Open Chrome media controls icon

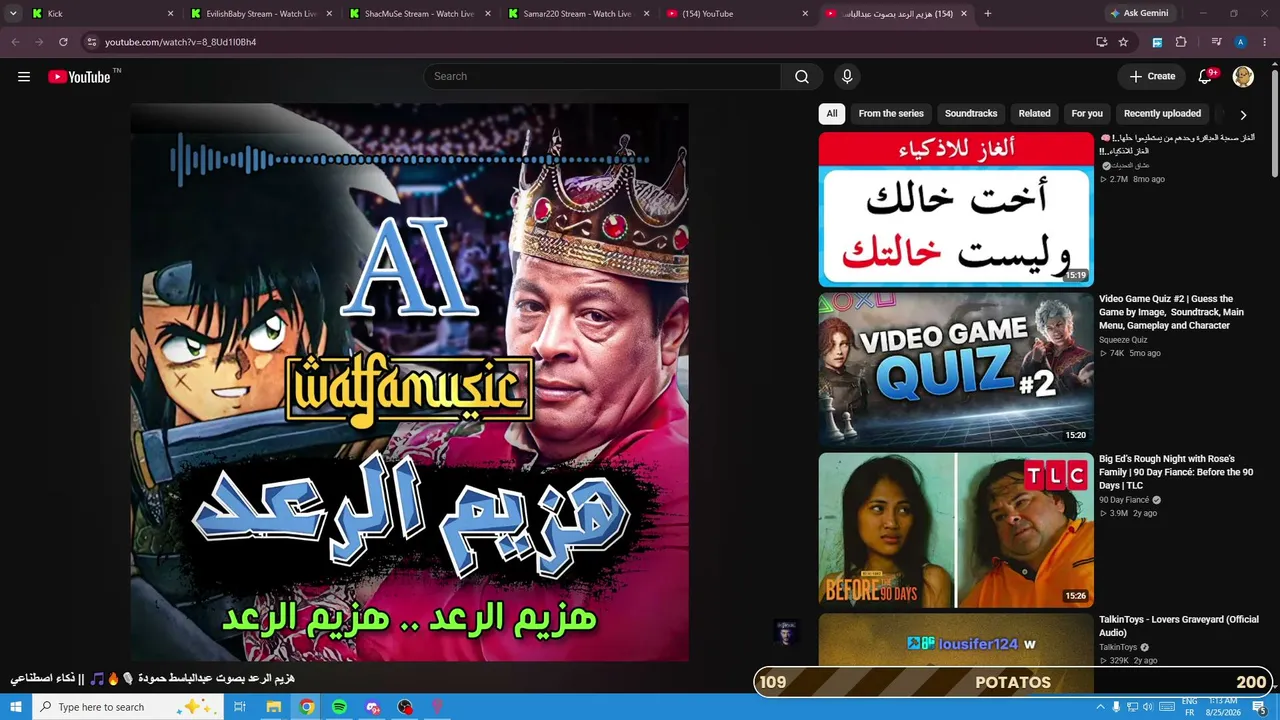click(1216, 42)
